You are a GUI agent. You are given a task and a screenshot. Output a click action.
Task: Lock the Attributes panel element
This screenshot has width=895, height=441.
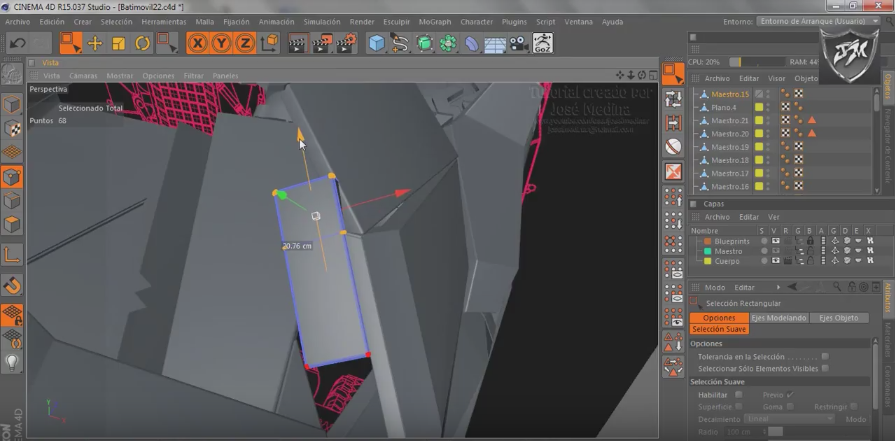pos(852,287)
